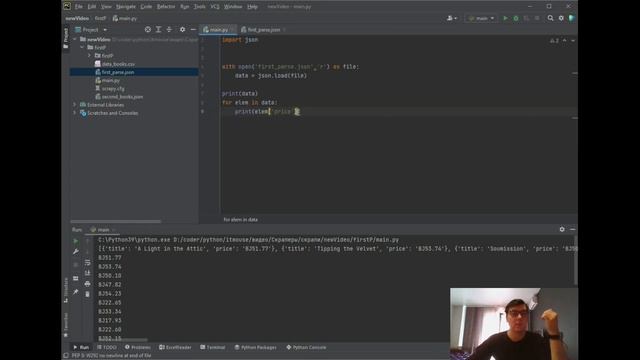Open Search Everywhere magnifier icon
The height and width of the screenshot is (360, 640).
pos(550,18)
